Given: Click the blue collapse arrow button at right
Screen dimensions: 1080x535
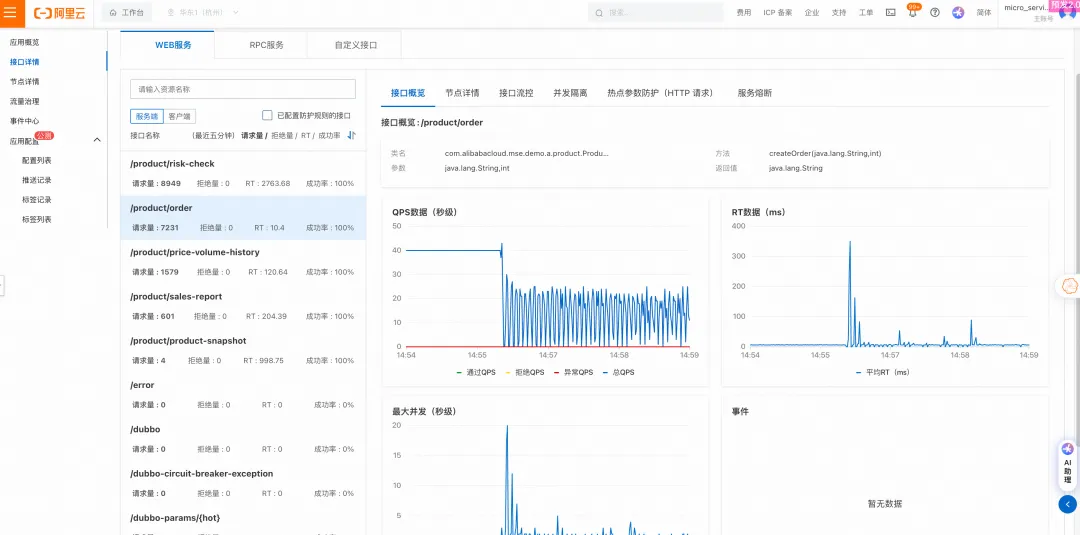Looking at the screenshot, I should (1068, 504).
